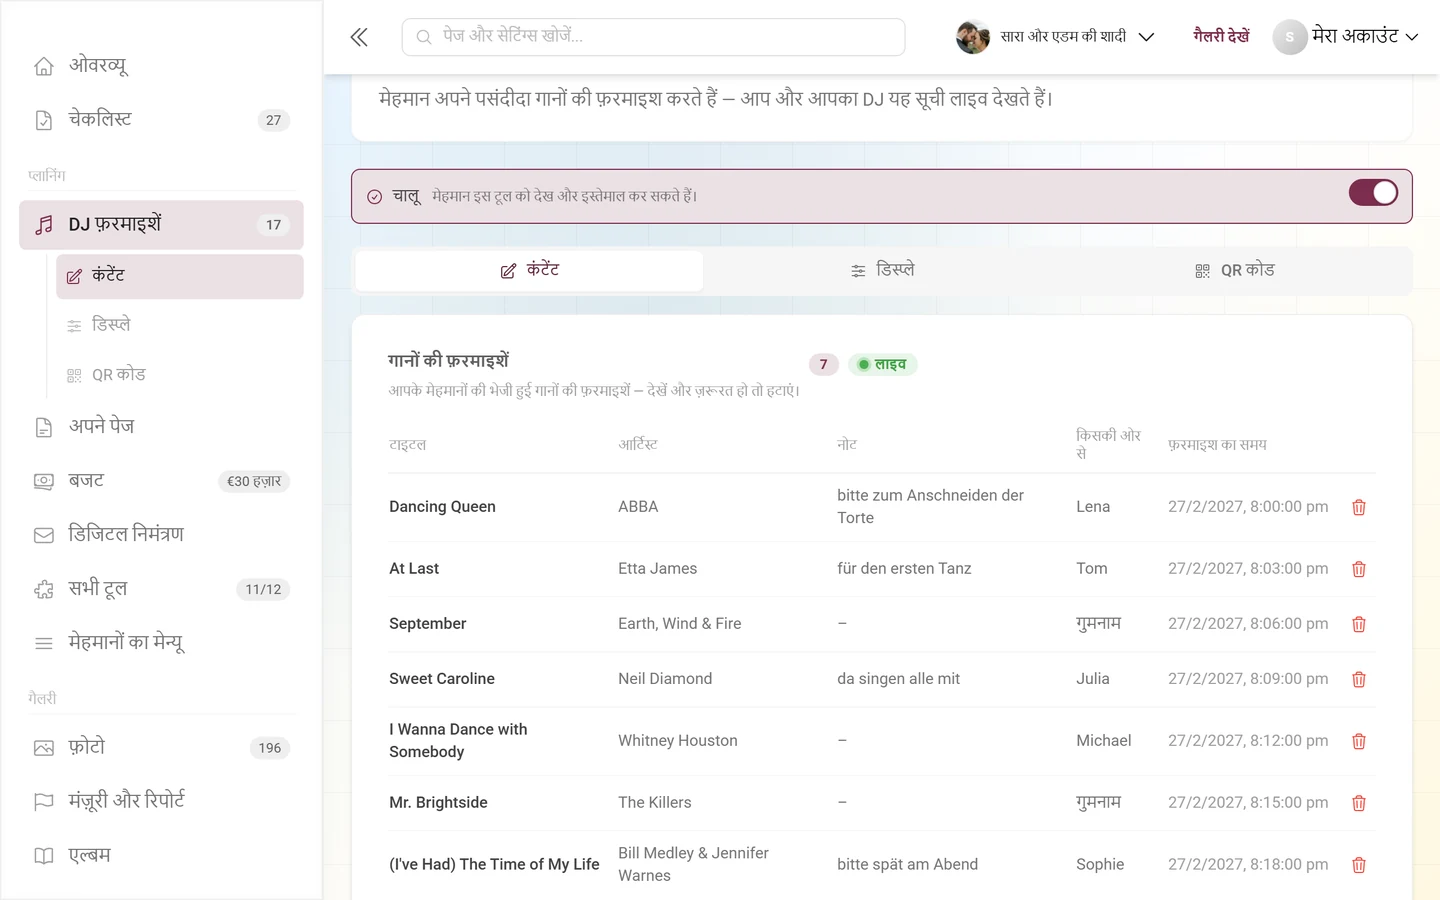Click the requester name Sophie
This screenshot has width=1440, height=900.
click(x=1100, y=865)
